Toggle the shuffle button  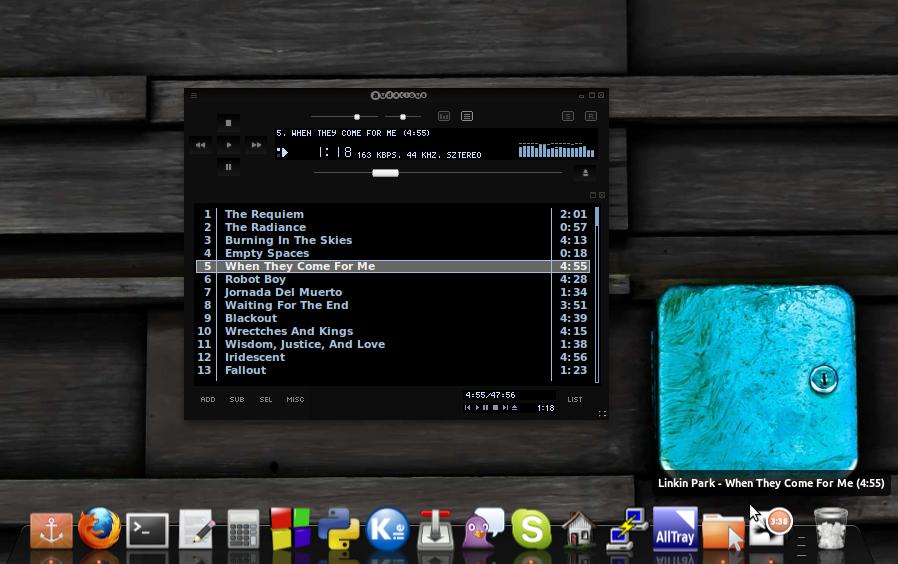coord(568,116)
